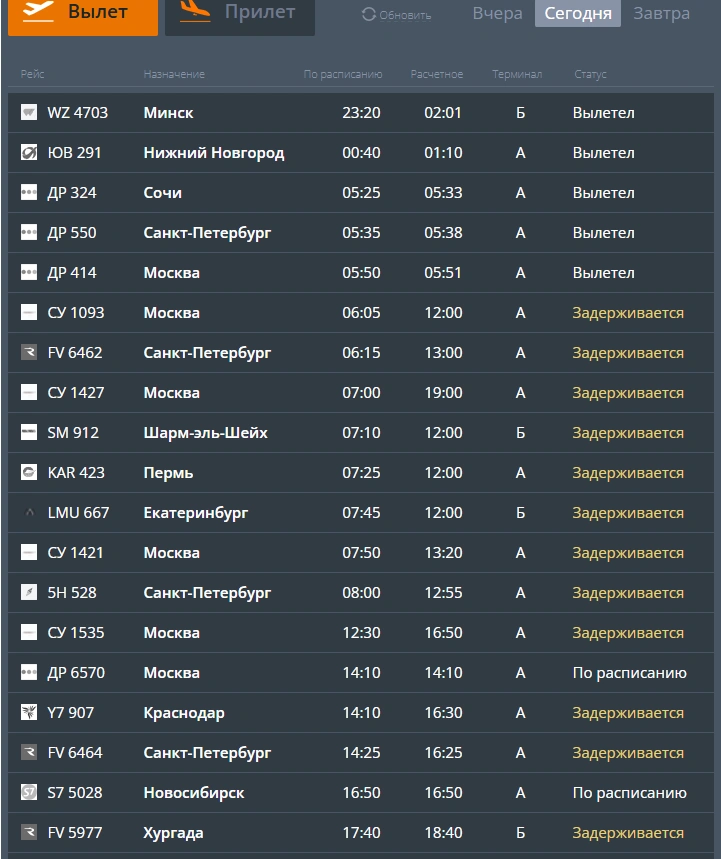Click estimated time 19:00 of СУ 1427

[443, 392]
